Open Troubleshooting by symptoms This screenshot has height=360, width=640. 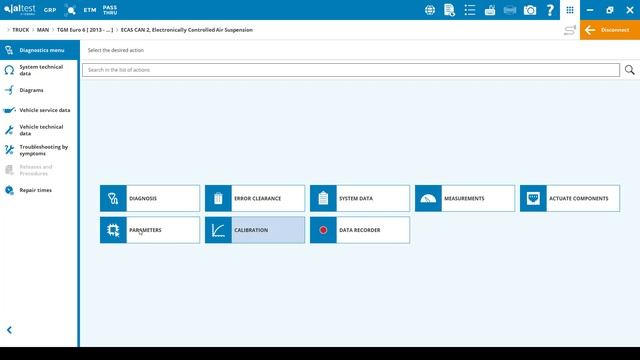pos(39,150)
